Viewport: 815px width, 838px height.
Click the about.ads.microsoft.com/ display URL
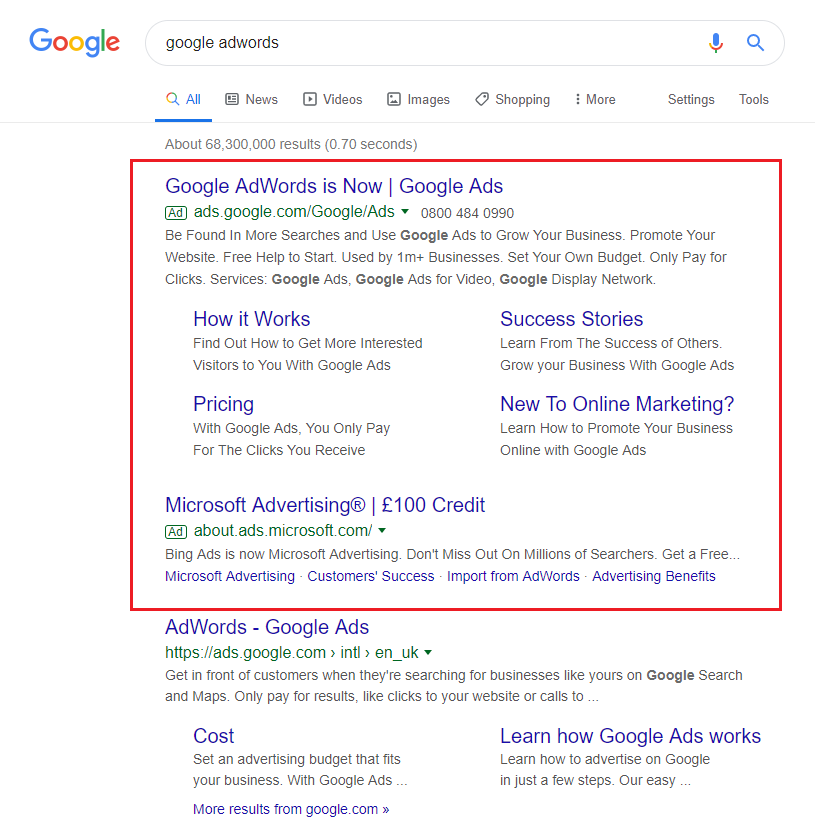(x=283, y=530)
